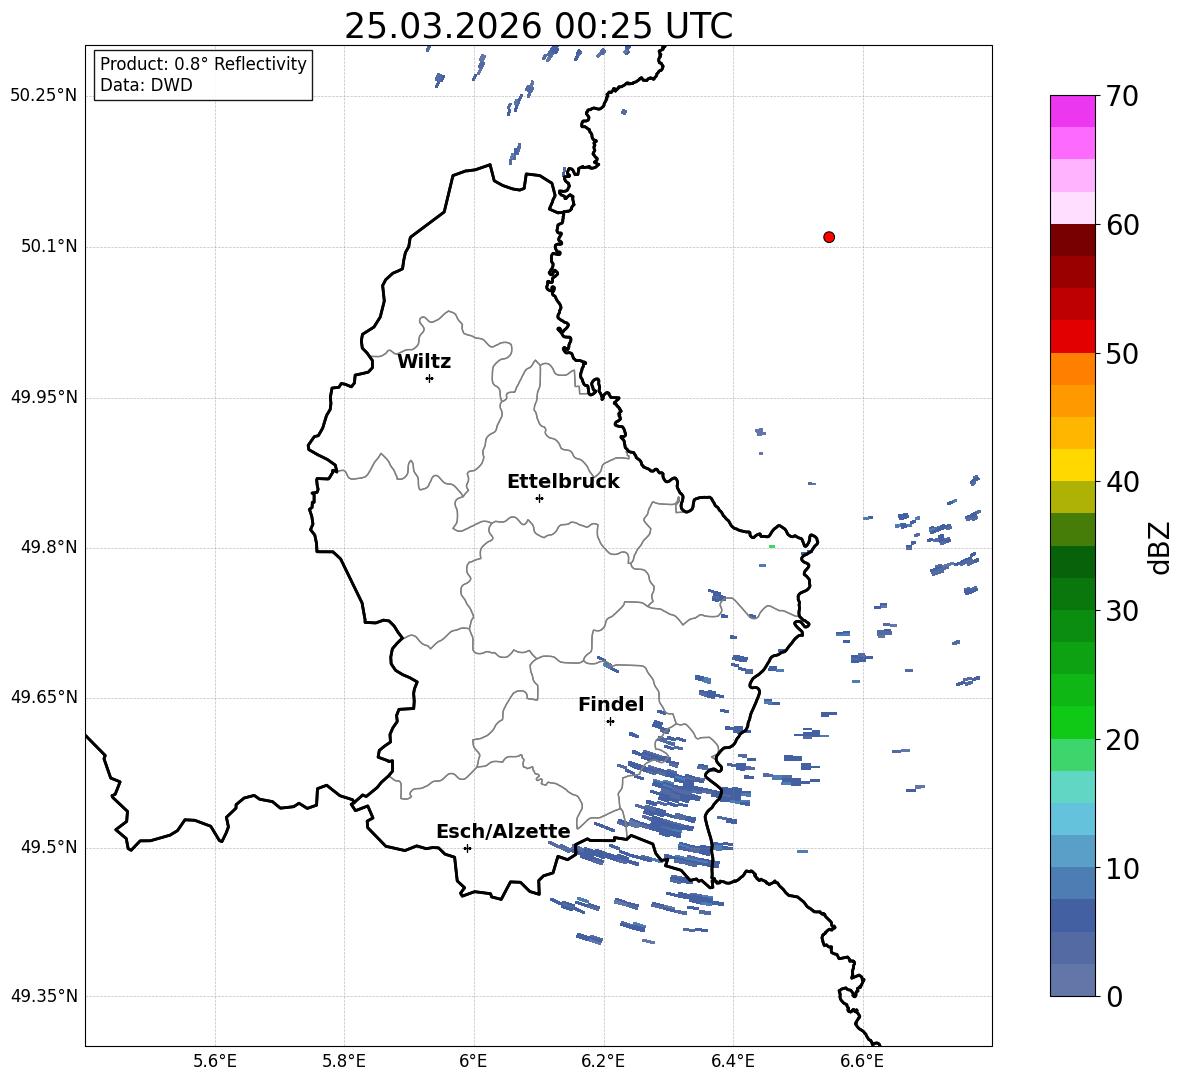Click the Findel station cross marker
The height and width of the screenshot is (1081, 1184).
(610, 722)
